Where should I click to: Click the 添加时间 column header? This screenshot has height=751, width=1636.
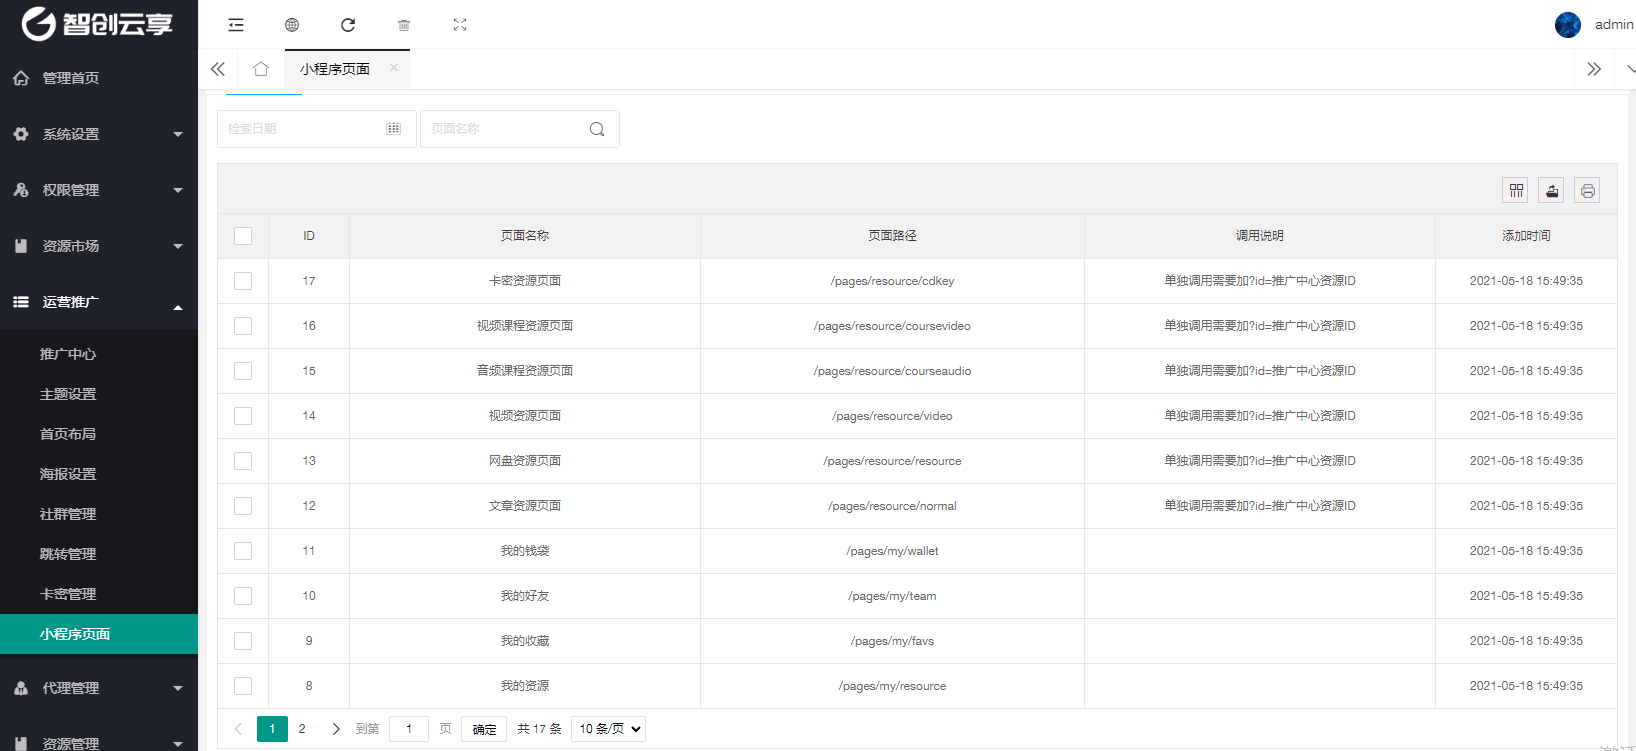click(1526, 236)
